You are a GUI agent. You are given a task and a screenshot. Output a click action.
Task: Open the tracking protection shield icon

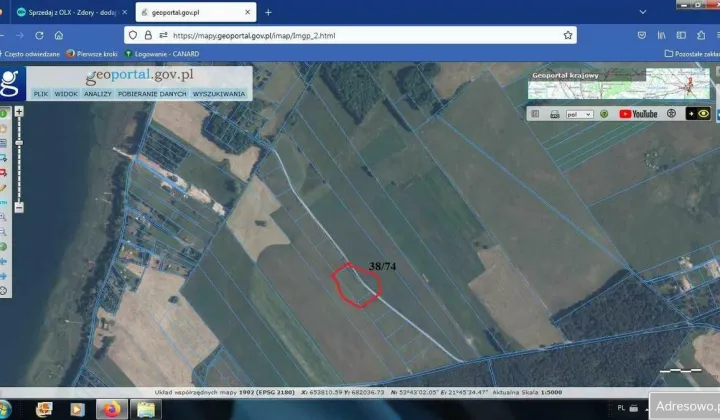click(133, 35)
